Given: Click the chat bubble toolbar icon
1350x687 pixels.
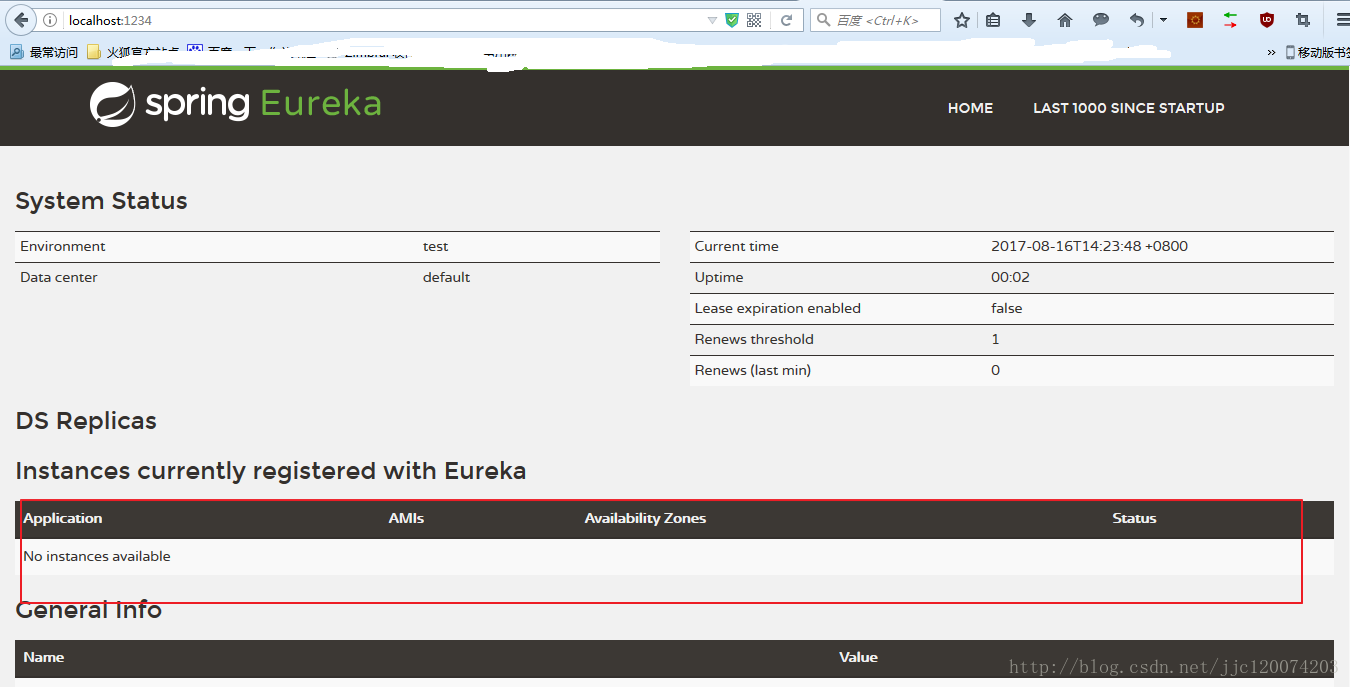Looking at the screenshot, I should (1101, 20).
